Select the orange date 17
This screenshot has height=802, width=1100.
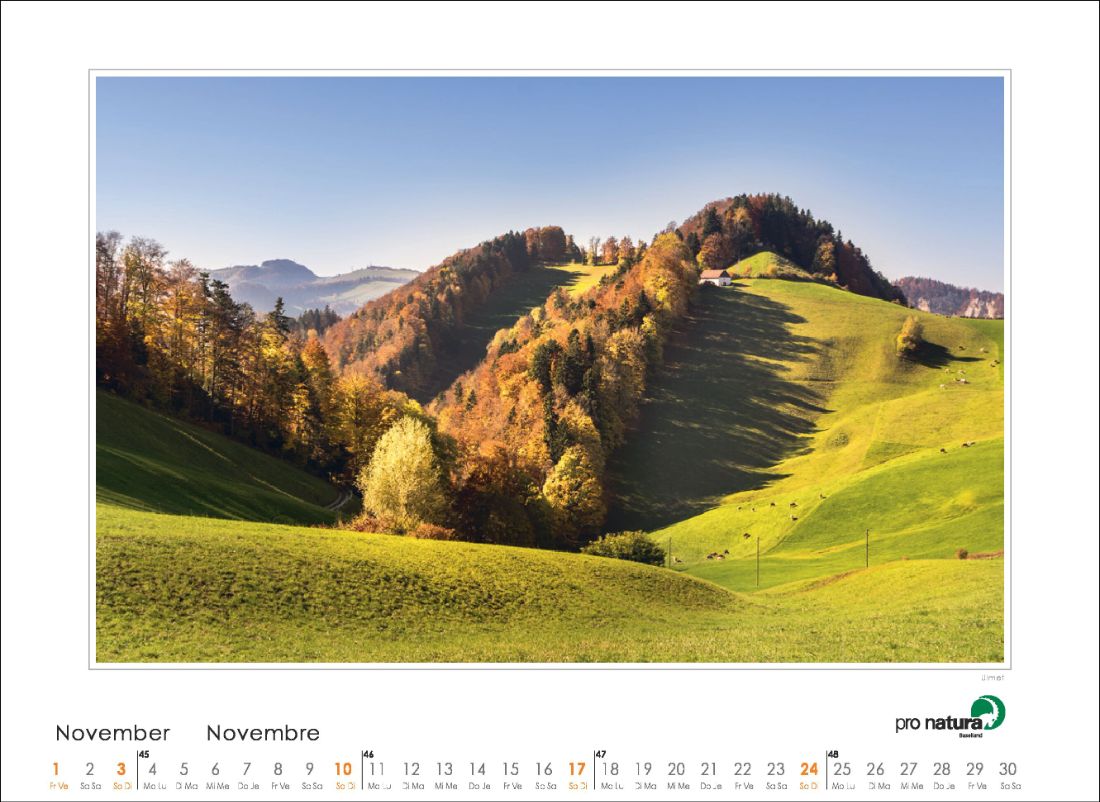click(575, 770)
